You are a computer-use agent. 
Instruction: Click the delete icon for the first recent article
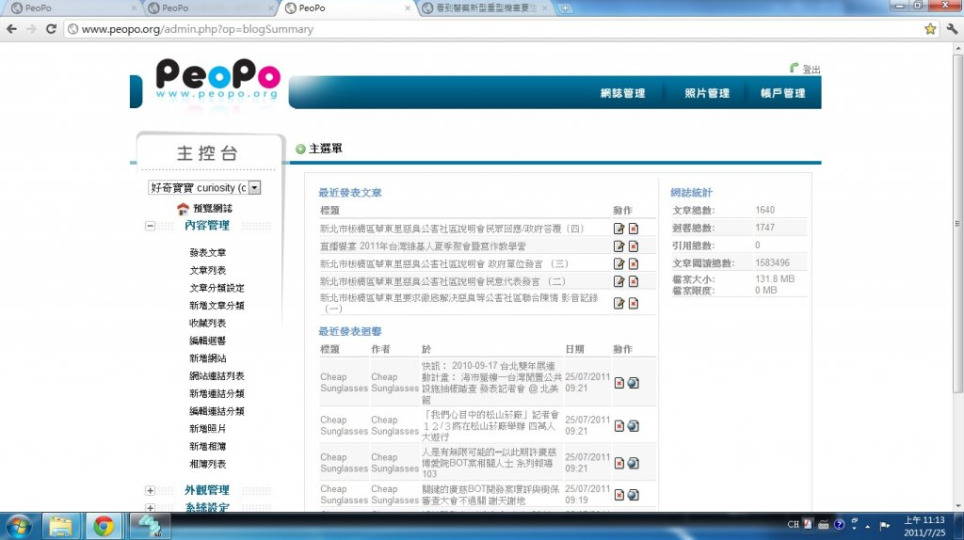click(x=633, y=229)
